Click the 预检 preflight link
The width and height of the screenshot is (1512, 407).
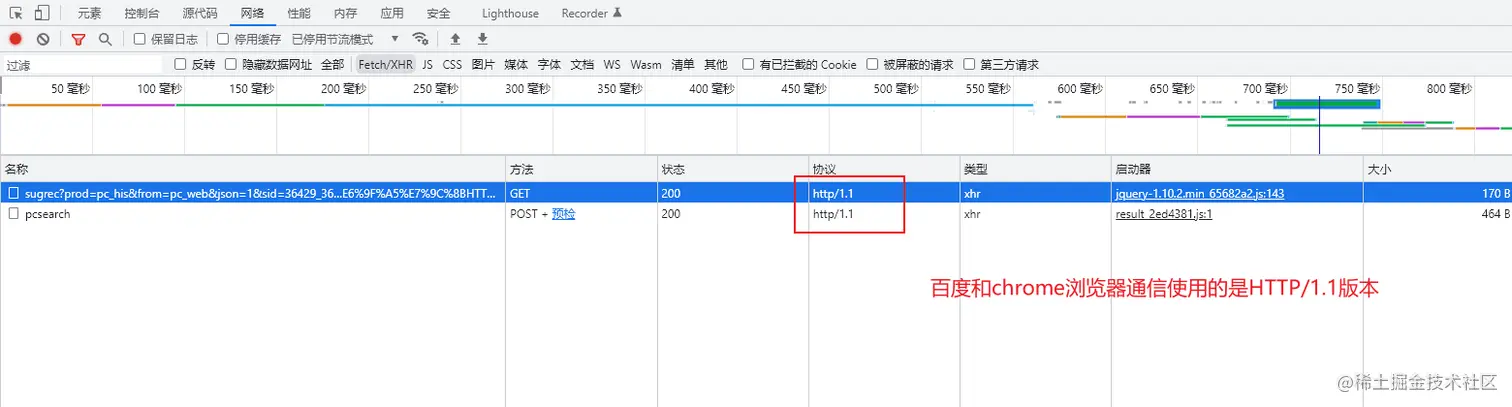[564, 214]
